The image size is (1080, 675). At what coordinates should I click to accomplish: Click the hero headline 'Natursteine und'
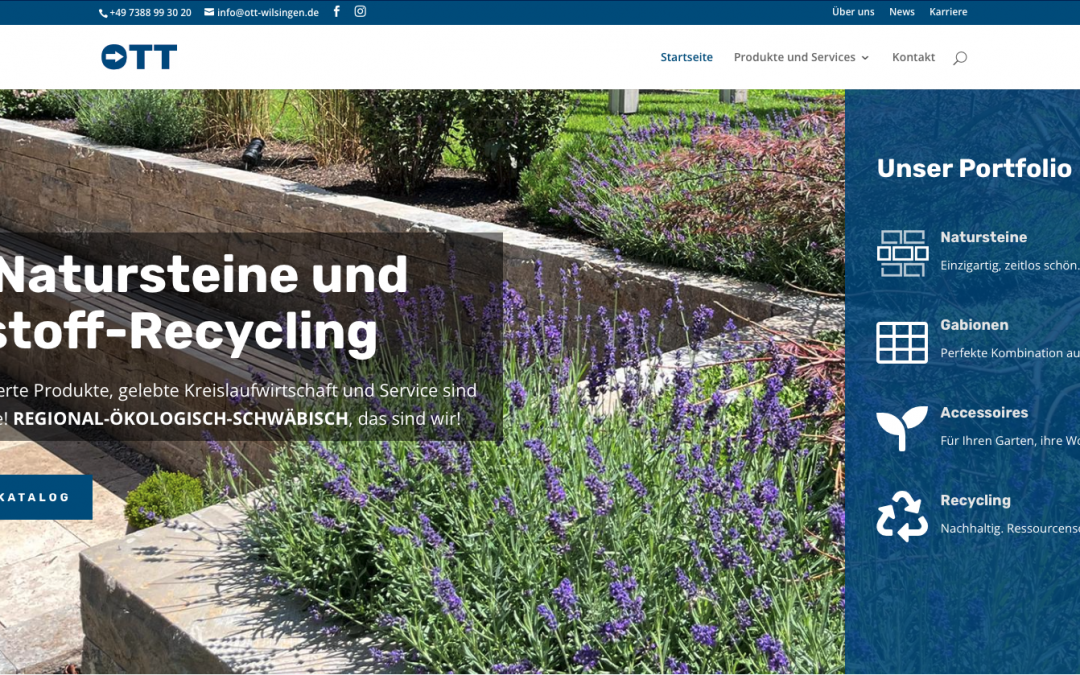pyautogui.click(x=202, y=274)
